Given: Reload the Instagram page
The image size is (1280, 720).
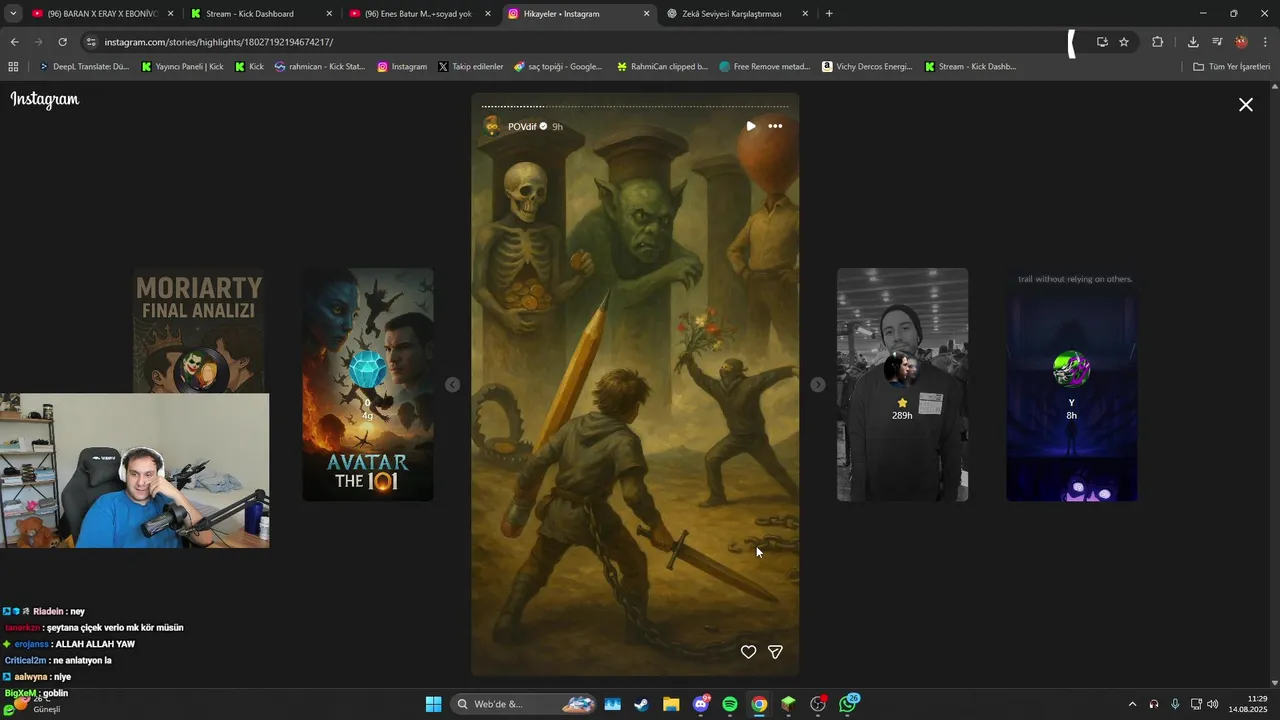Looking at the screenshot, I should 63,42.
